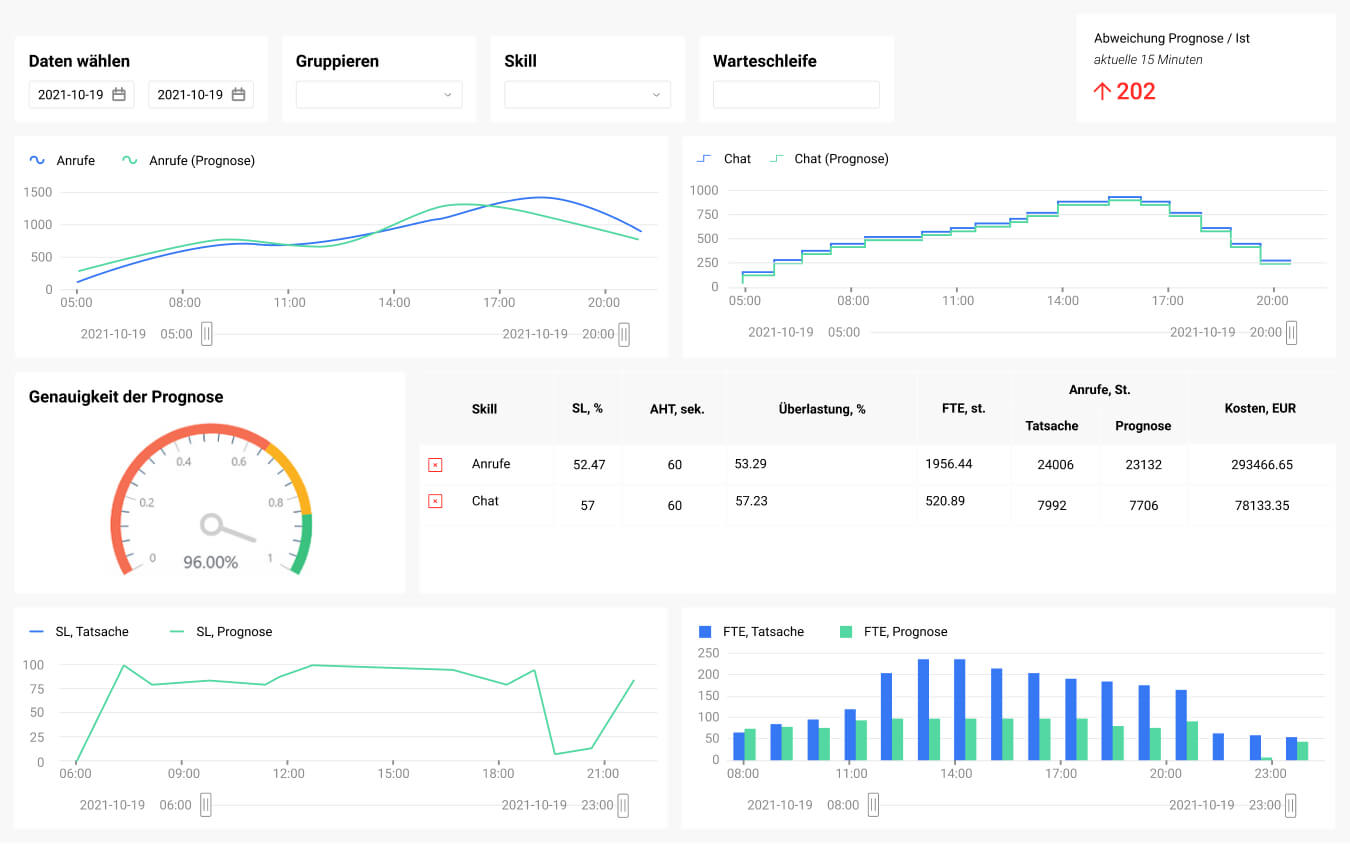The image size is (1350, 844).
Task: Click the red X icon in Chat row
Action: point(435,501)
